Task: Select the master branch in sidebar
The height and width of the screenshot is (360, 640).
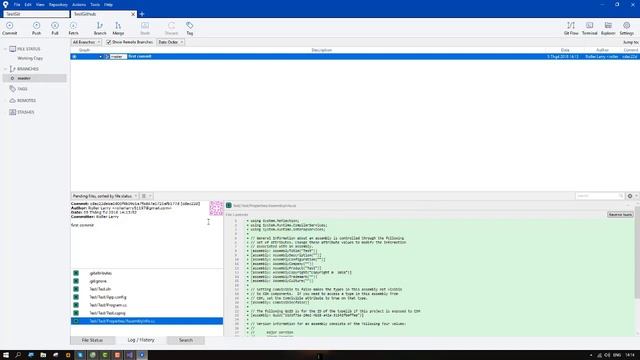Action: [35, 78]
